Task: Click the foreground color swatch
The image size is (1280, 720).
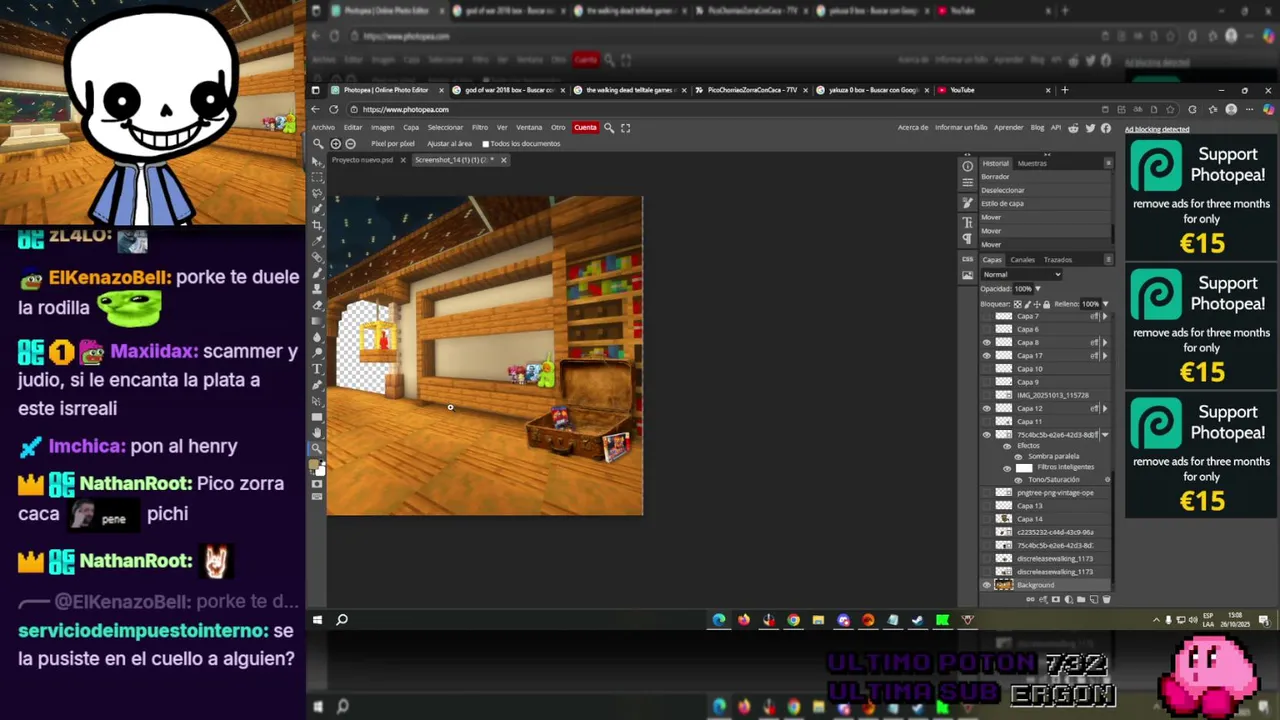Action: [315, 463]
